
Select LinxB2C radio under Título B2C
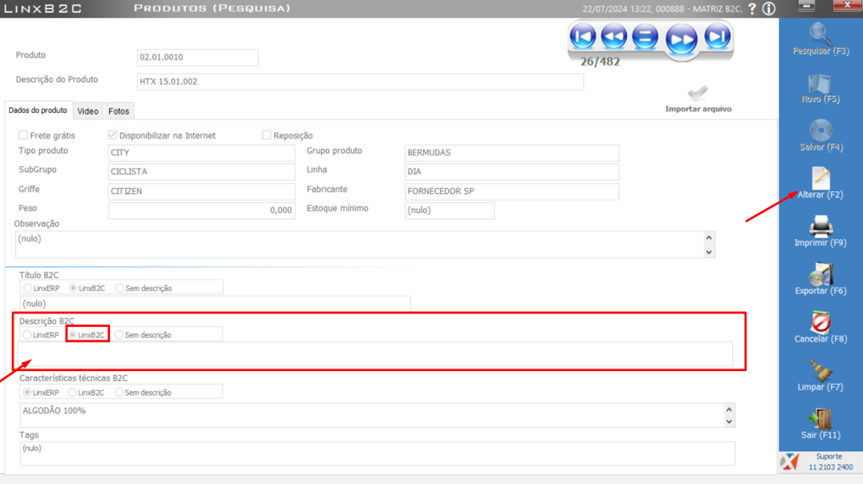[x=73, y=288]
